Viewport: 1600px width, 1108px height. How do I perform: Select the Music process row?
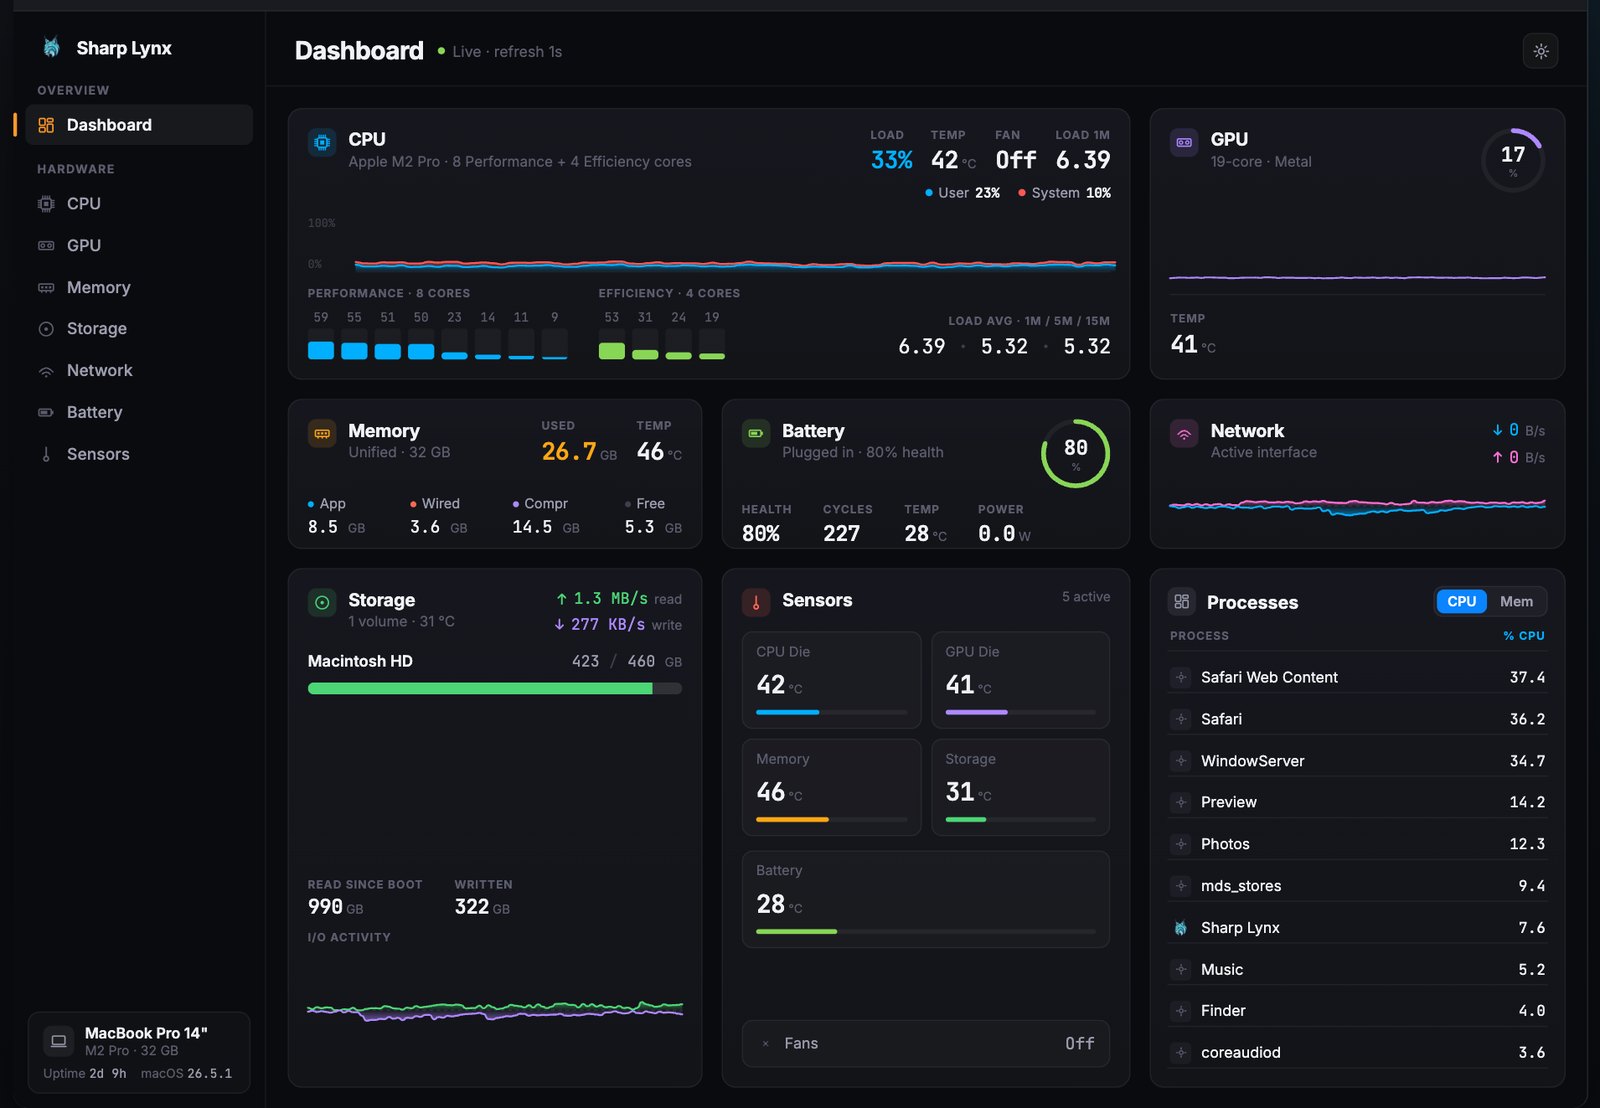pos(1357,969)
